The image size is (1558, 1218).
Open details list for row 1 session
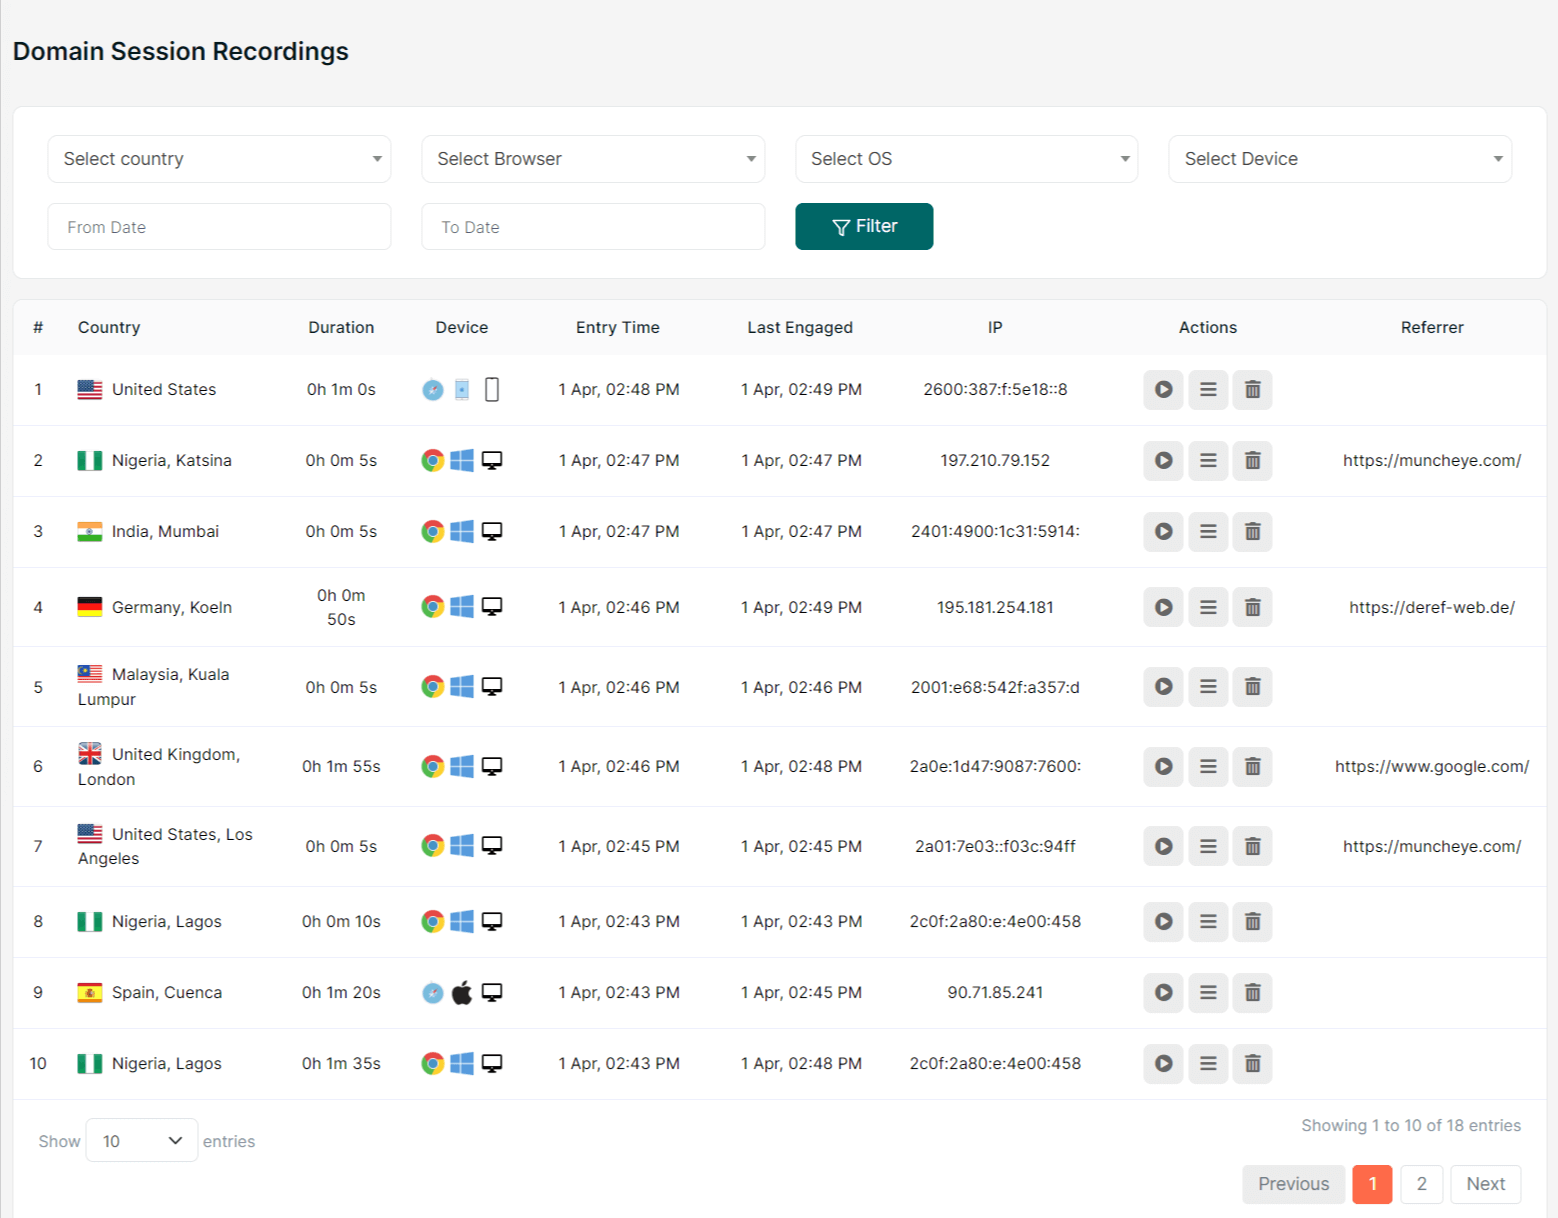pos(1208,390)
